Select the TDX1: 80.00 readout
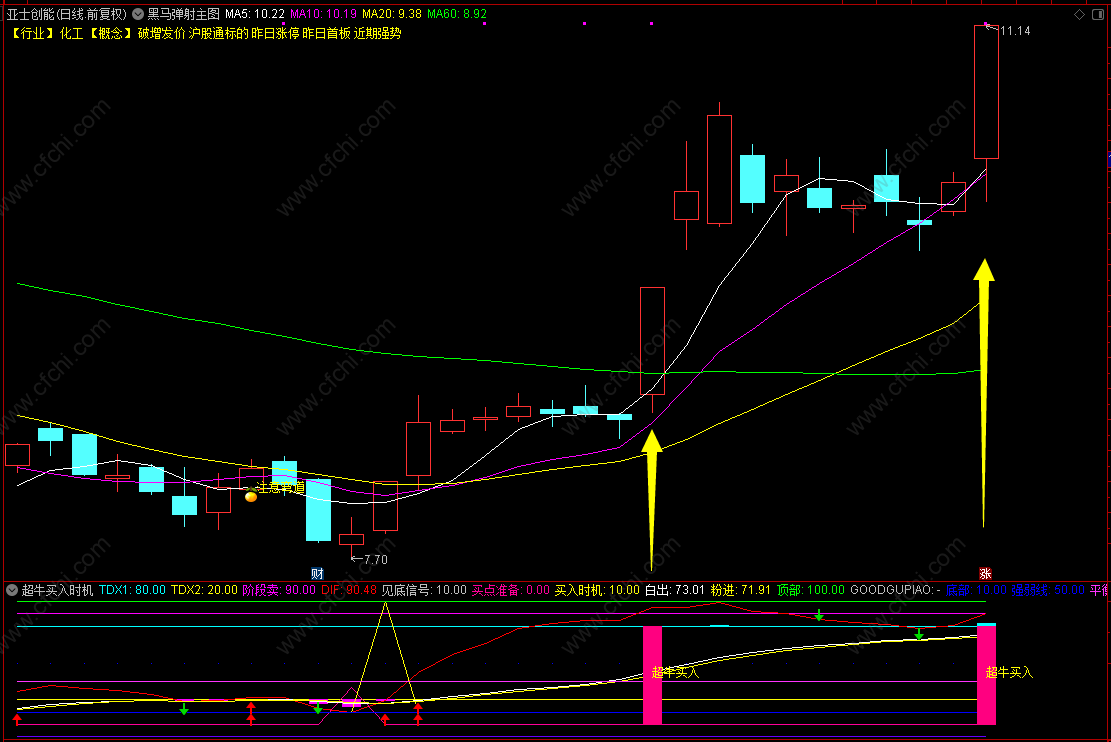This screenshot has width=1111, height=742. click(x=132, y=590)
